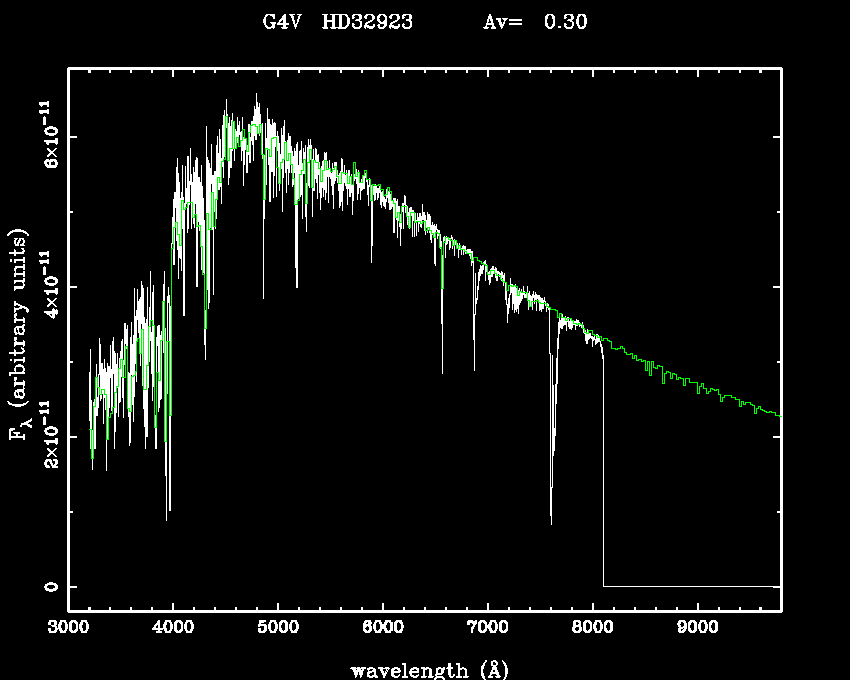The width and height of the screenshot is (850, 680).
Task: Click the Av= 0.30 extinction value
Action: click(535, 22)
